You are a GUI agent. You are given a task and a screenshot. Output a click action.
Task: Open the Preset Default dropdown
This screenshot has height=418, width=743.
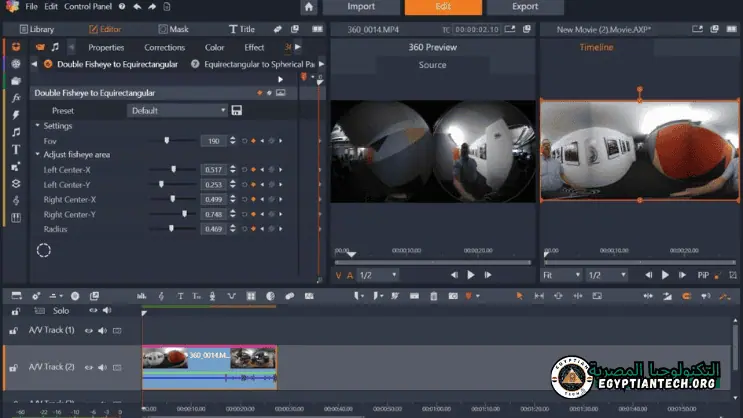(178, 110)
